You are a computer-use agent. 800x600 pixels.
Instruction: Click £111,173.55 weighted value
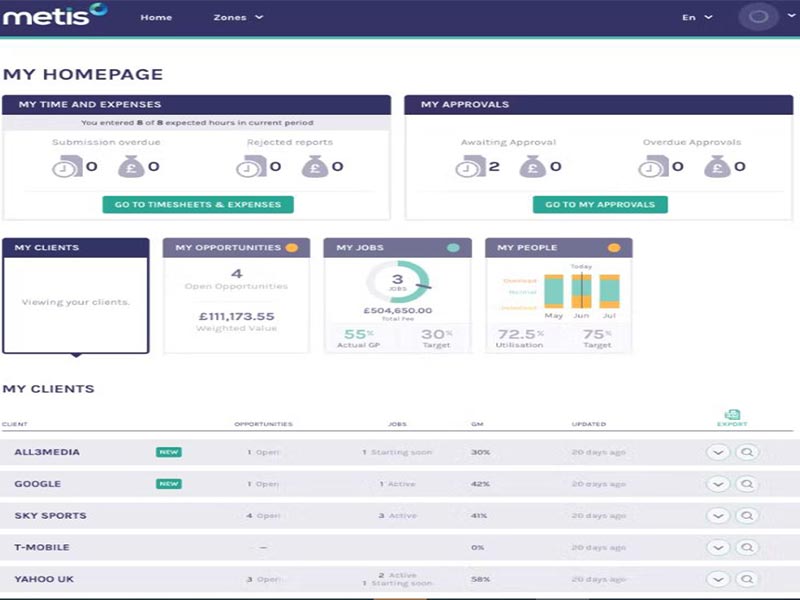click(236, 316)
